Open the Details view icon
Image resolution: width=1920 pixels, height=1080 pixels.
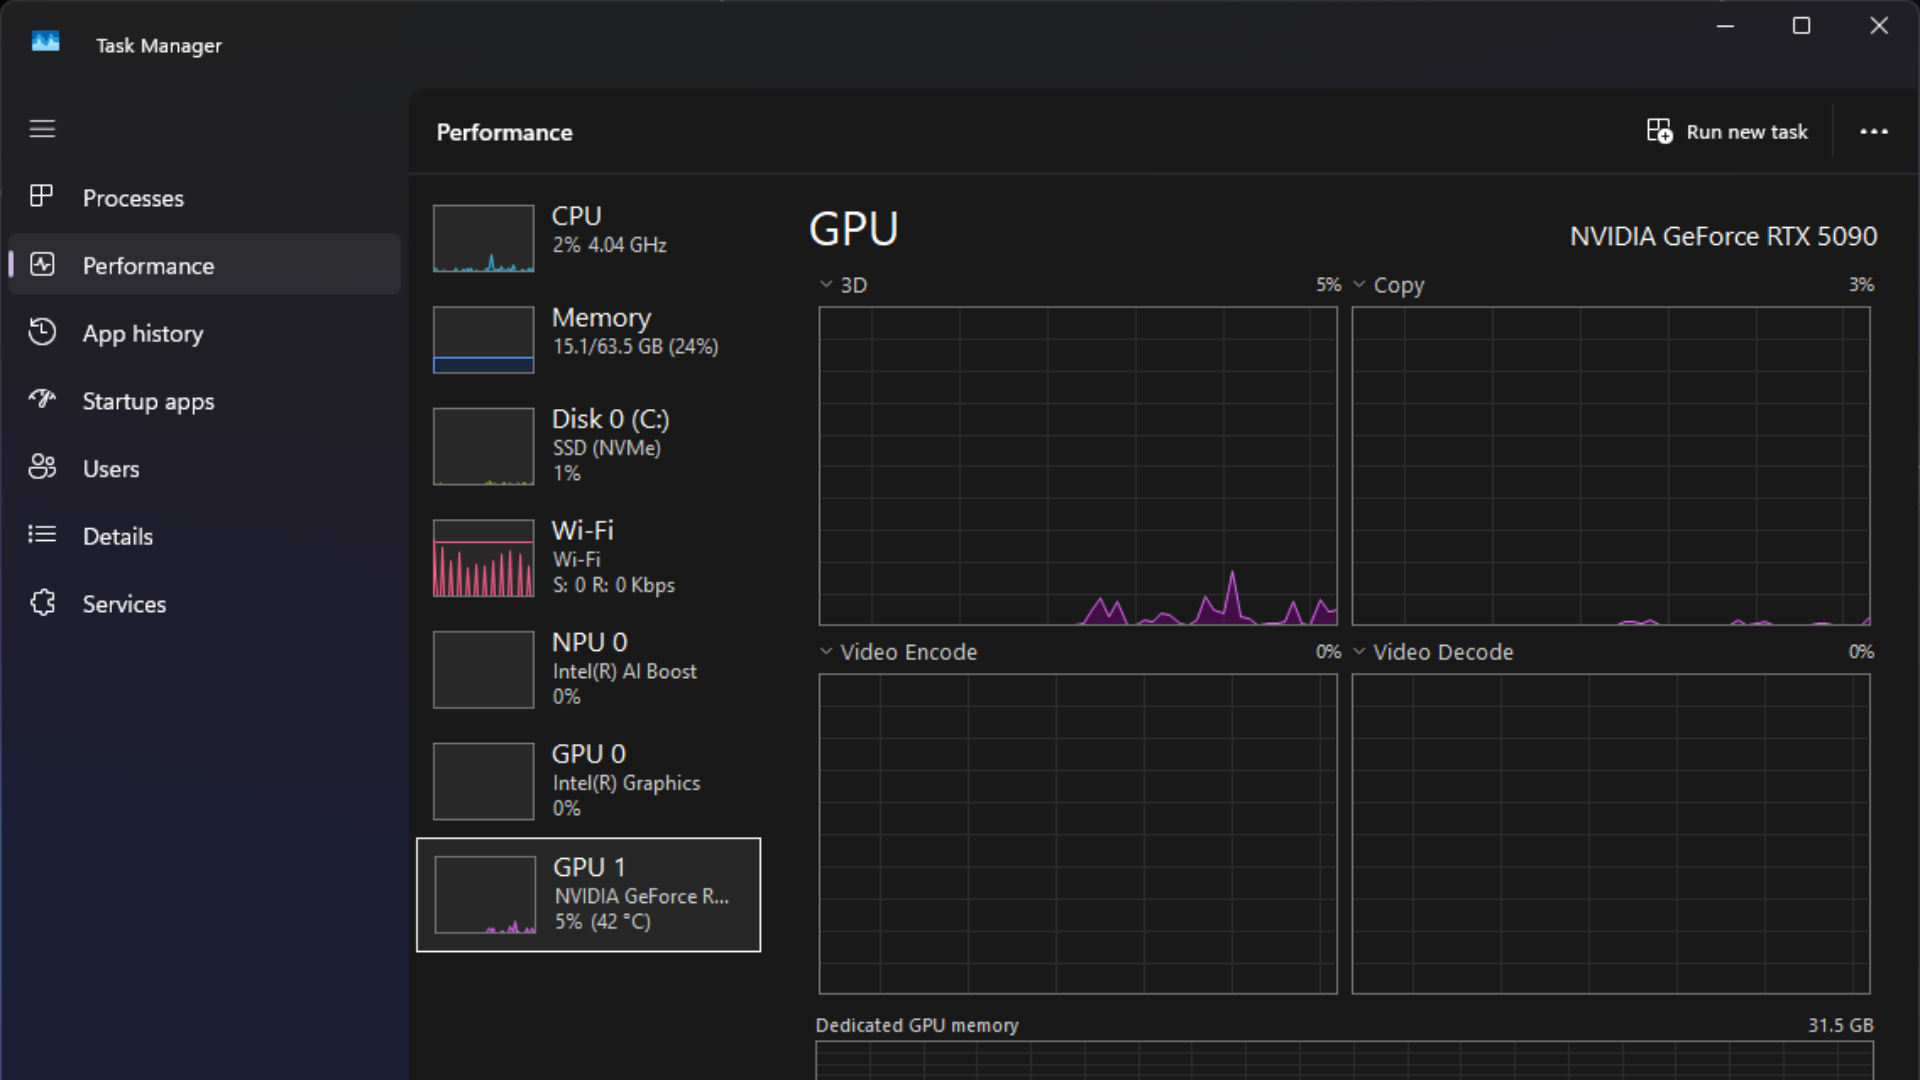[x=42, y=536]
